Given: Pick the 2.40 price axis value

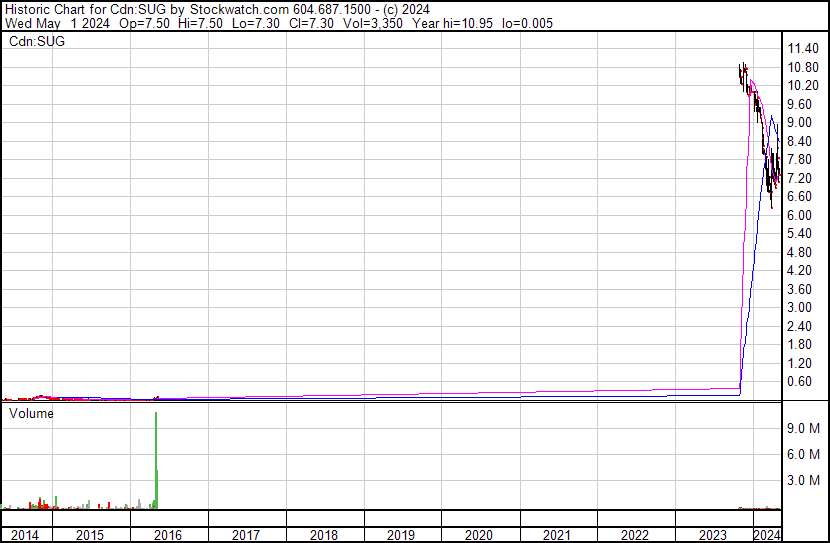Looking at the screenshot, I should (x=799, y=327).
